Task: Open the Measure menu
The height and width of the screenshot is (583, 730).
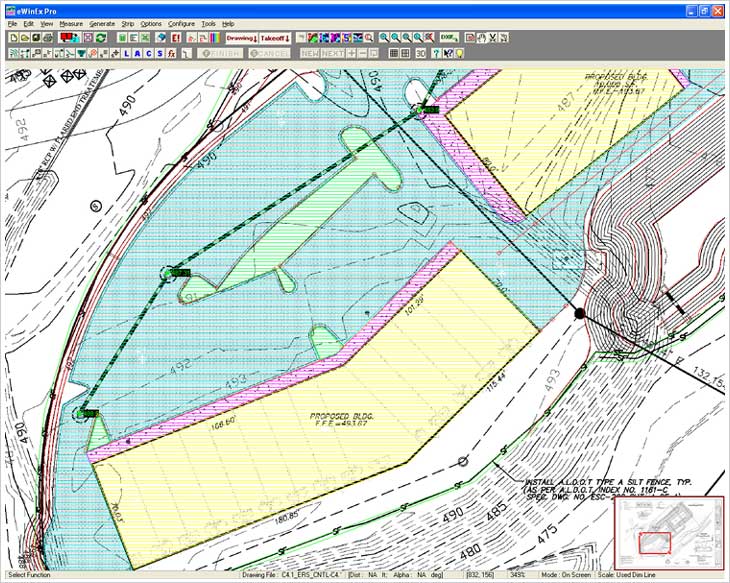Action: click(x=71, y=24)
